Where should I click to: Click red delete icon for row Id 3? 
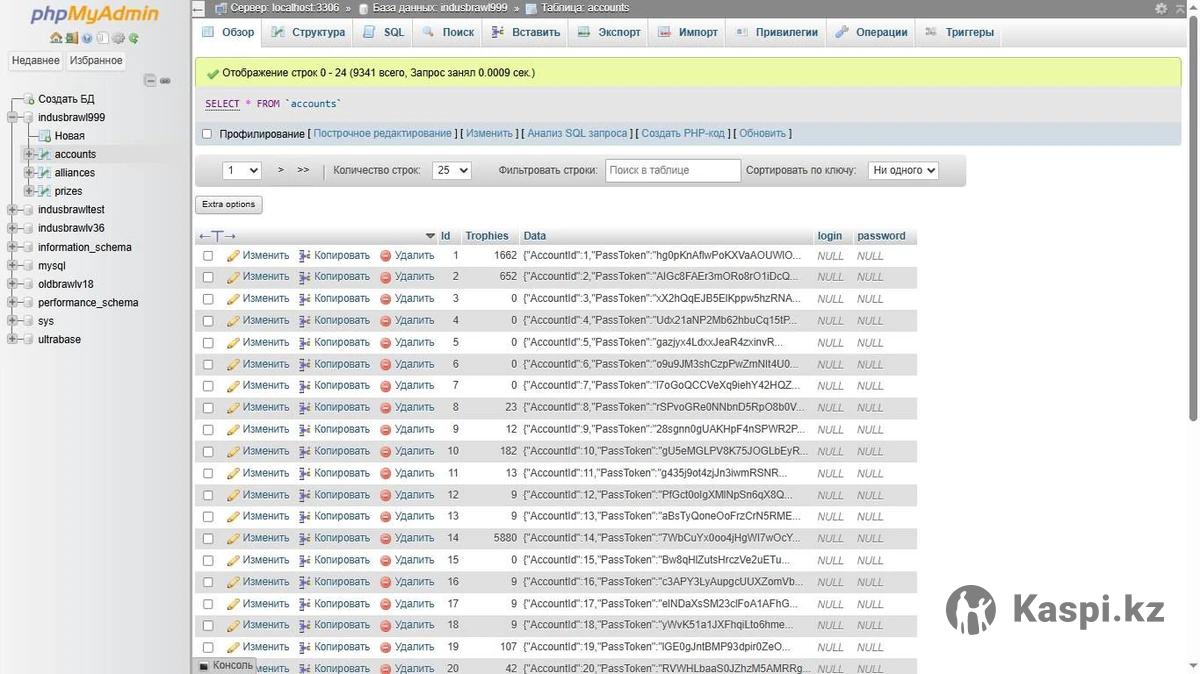point(386,299)
